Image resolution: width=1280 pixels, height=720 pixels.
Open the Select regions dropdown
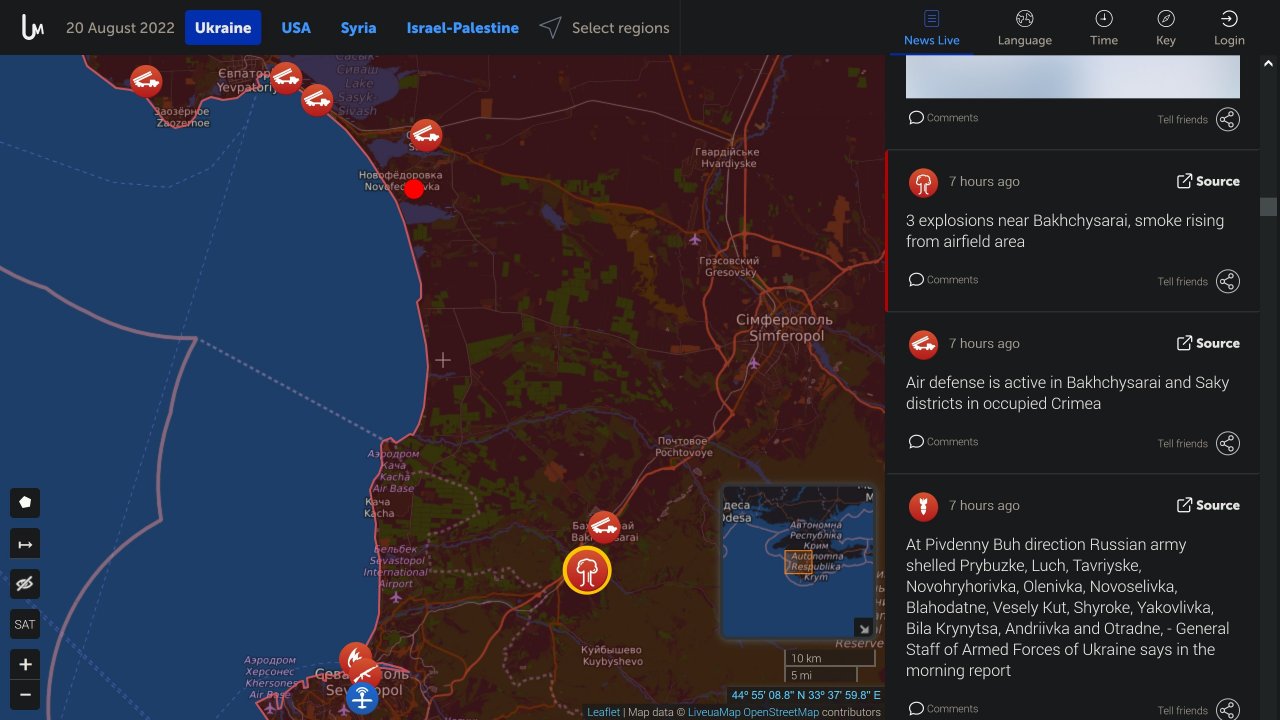pos(605,28)
